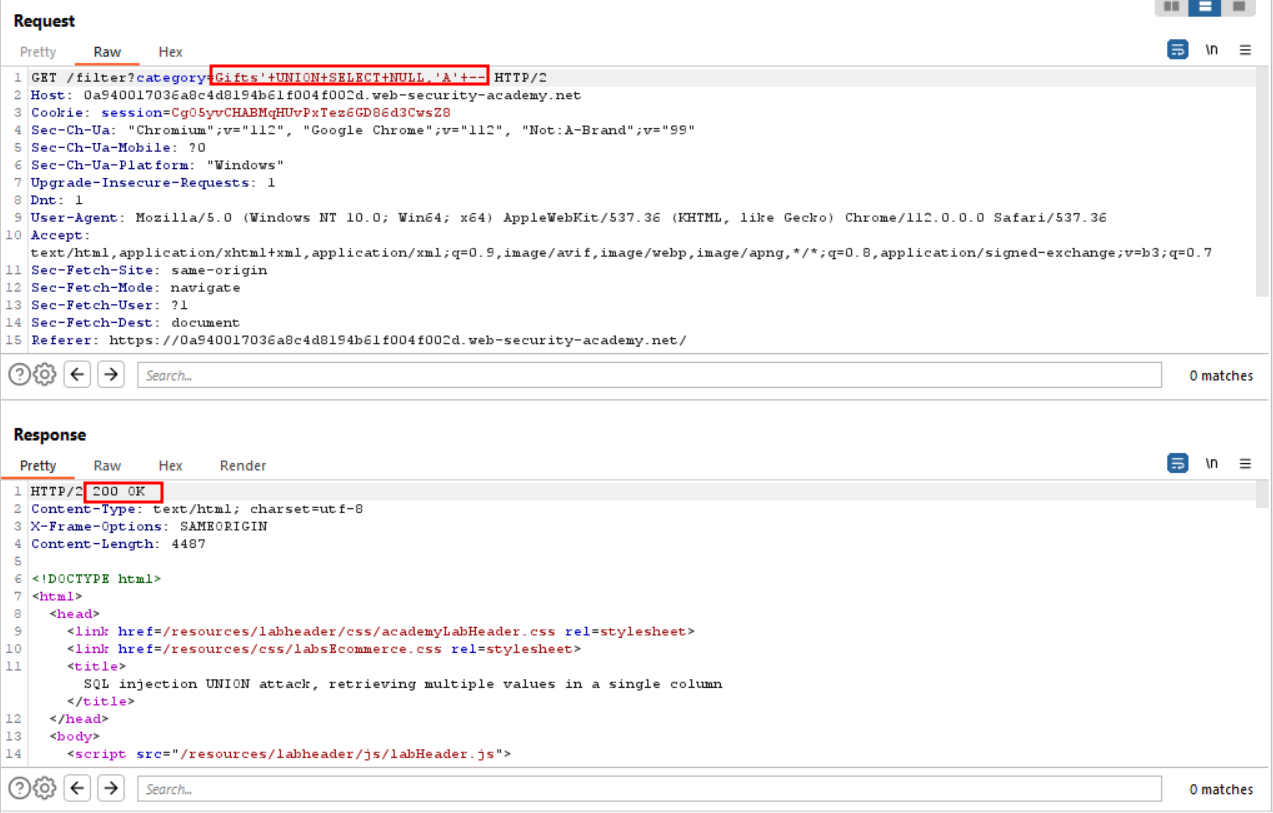Open Request search settings gear
Image resolution: width=1273 pixels, height=813 pixels.
[x=44, y=375]
